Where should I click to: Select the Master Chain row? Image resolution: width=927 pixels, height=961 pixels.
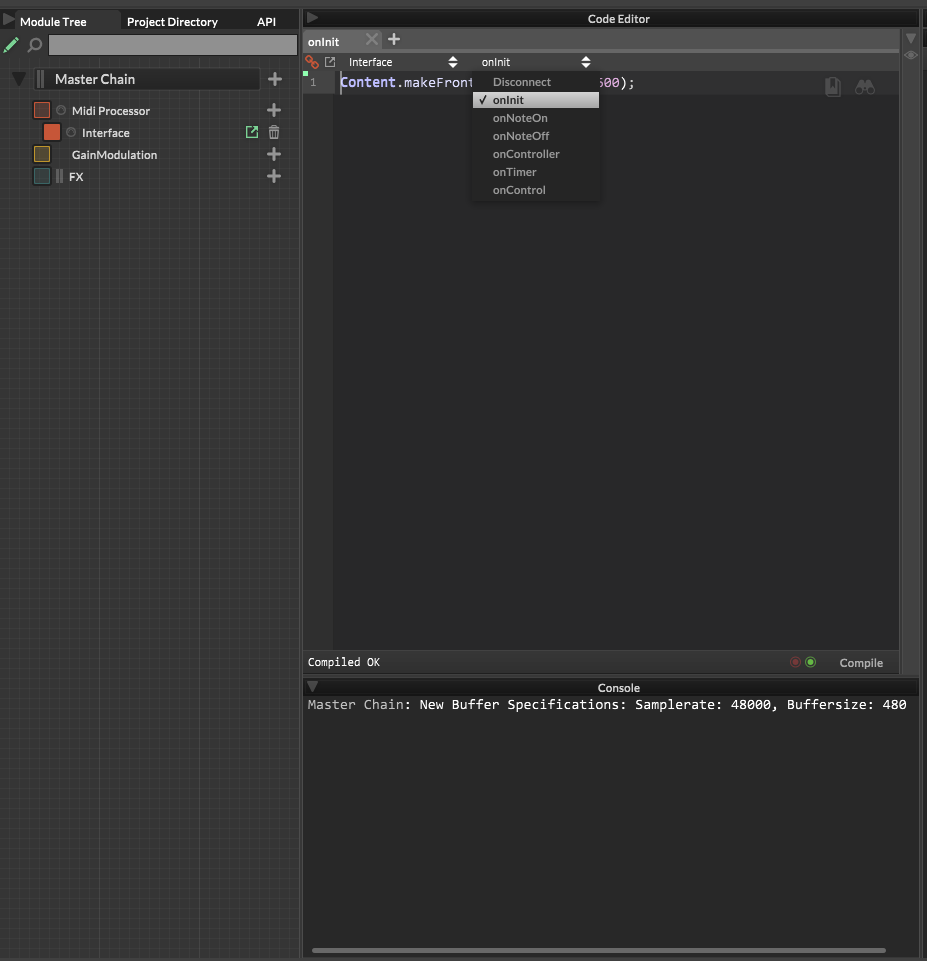(x=147, y=79)
